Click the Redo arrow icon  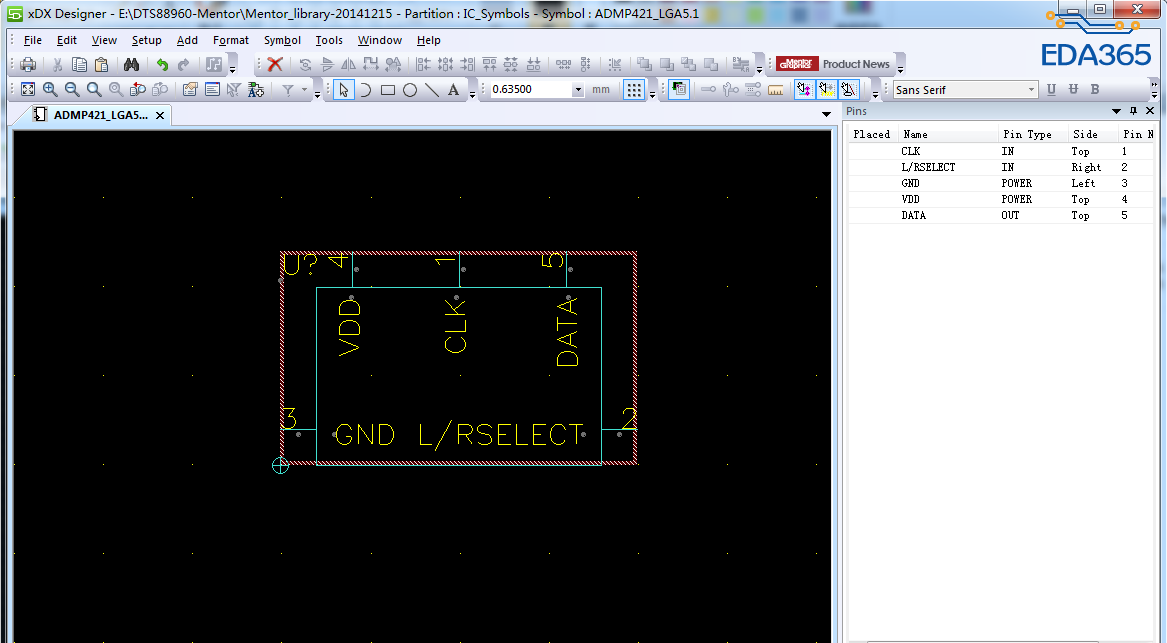pos(183,65)
